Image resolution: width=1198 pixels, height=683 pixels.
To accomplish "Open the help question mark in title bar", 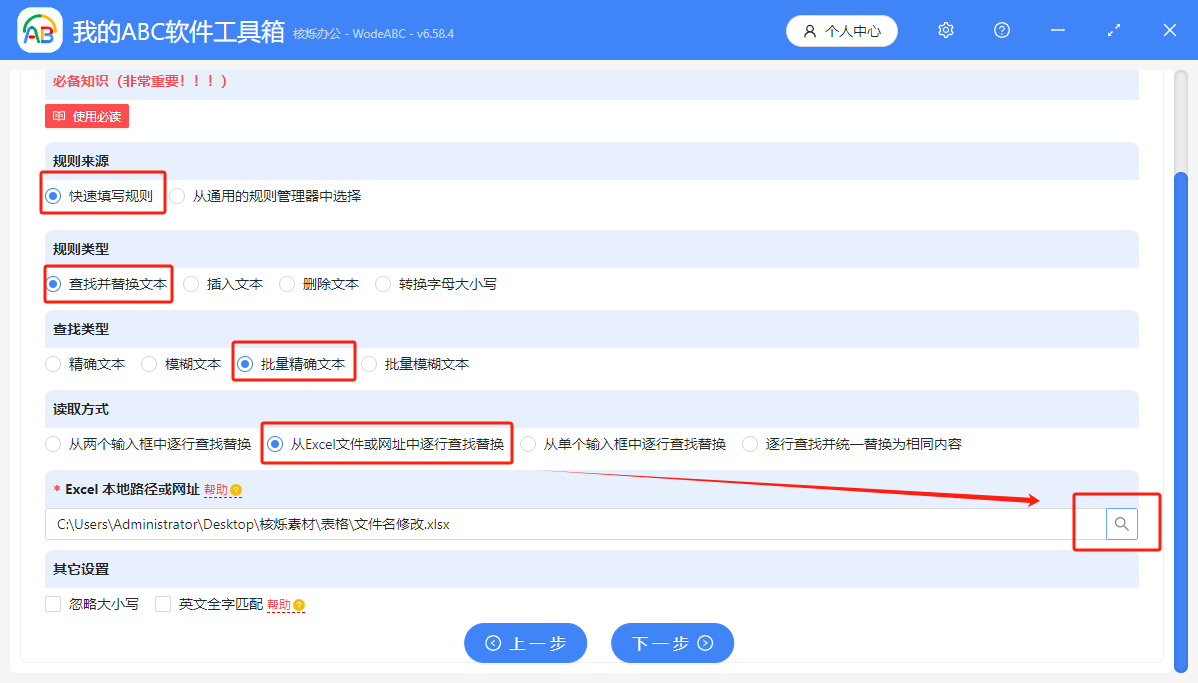I will [1001, 30].
